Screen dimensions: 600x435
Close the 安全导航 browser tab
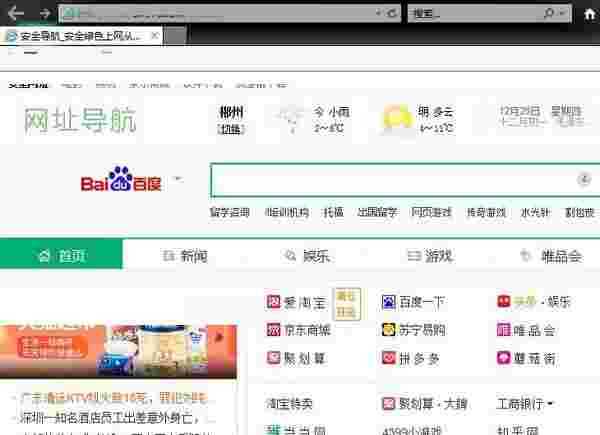tap(155, 36)
